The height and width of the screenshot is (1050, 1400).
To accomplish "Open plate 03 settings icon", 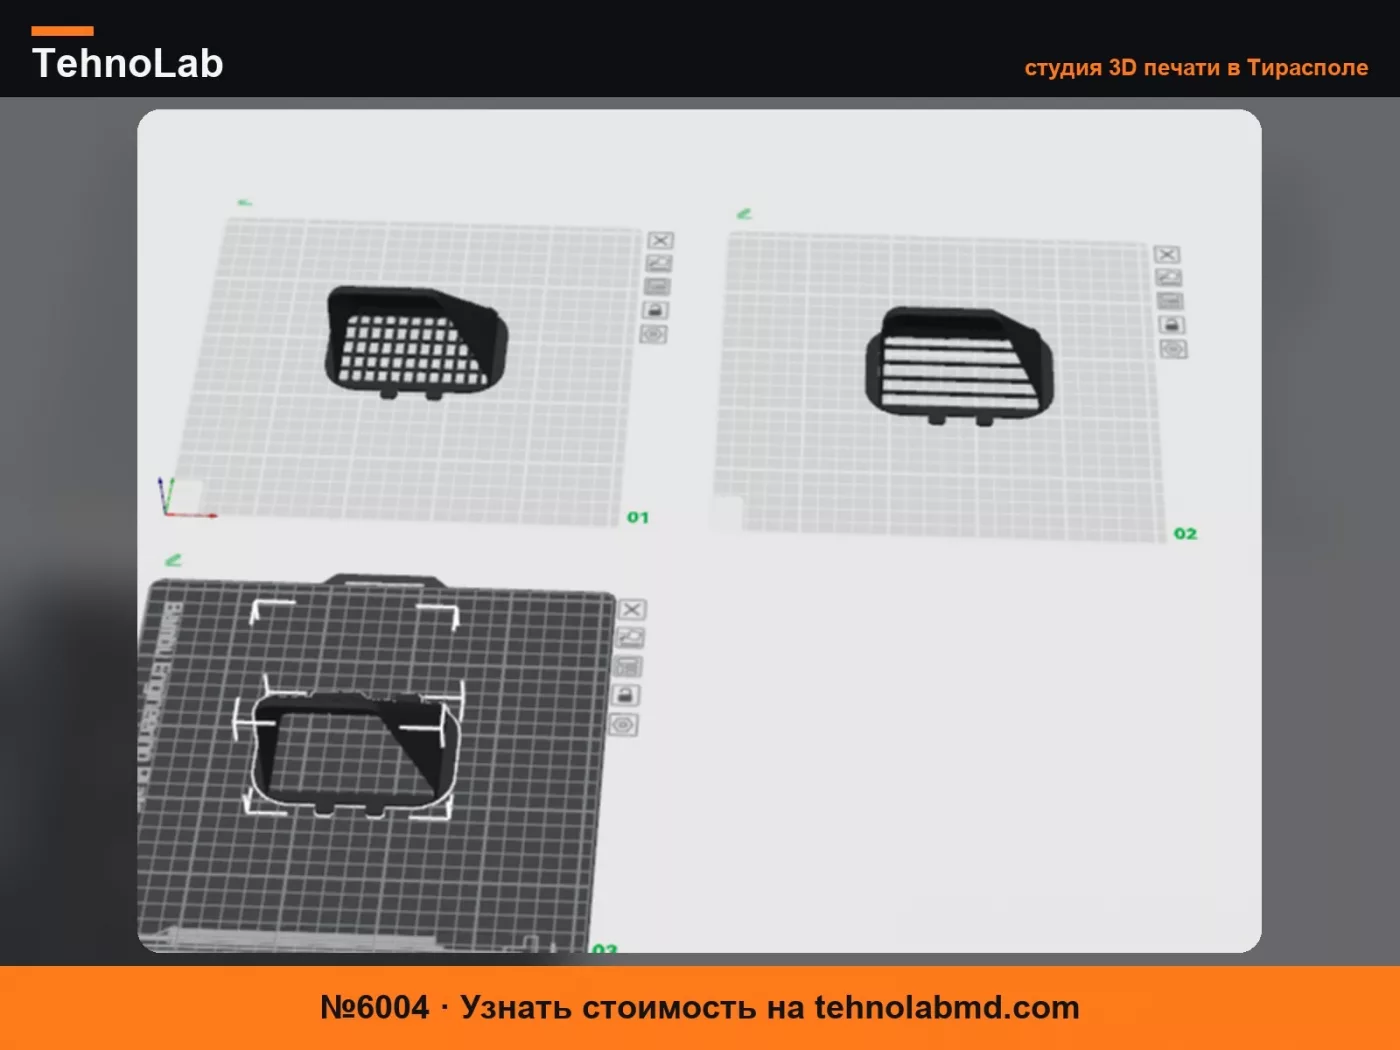I will pyautogui.click(x=624, y=724).
